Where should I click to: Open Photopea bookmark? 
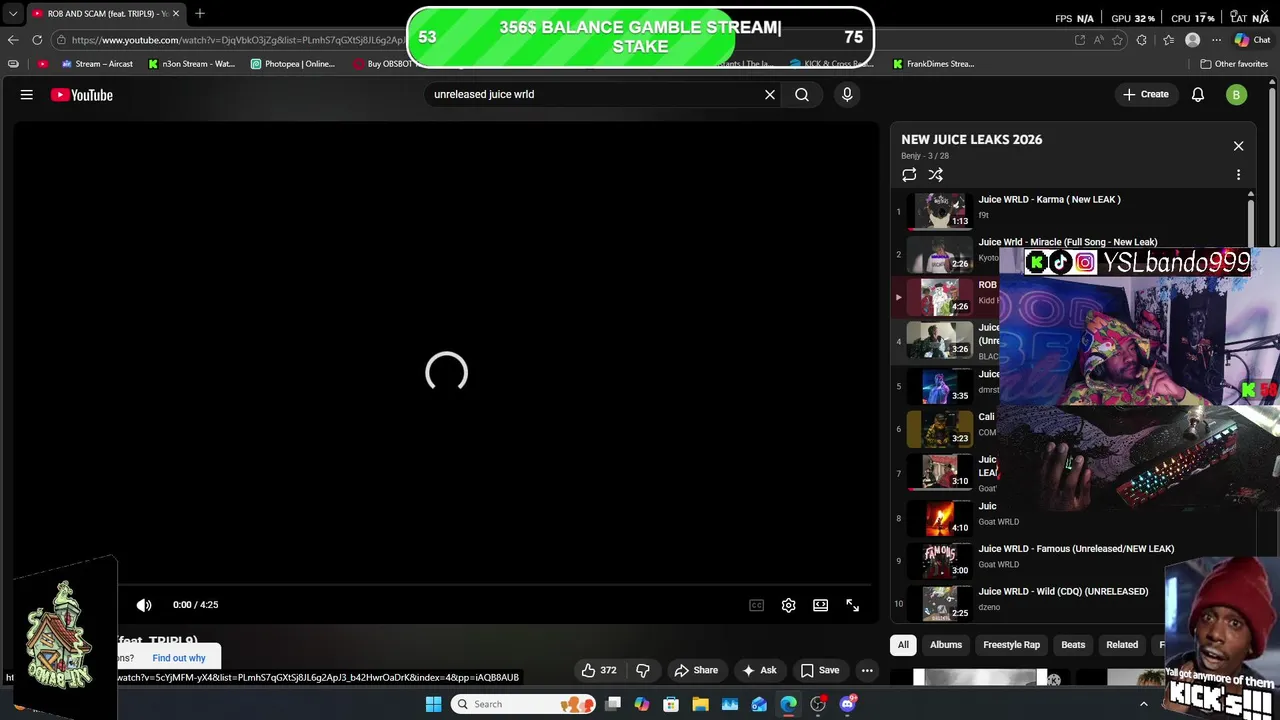(x=293, y=64)
